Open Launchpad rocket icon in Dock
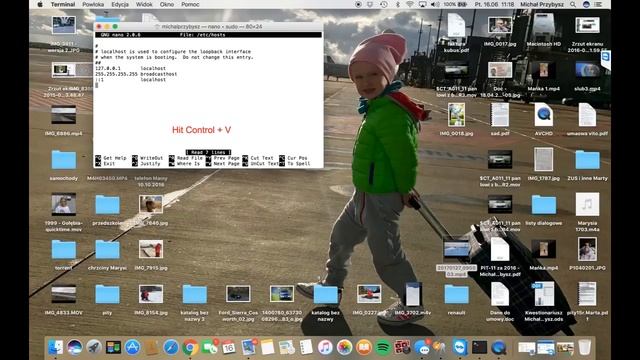Image resolution: width=640 pixels, height=360 pixels. [94, 347]
